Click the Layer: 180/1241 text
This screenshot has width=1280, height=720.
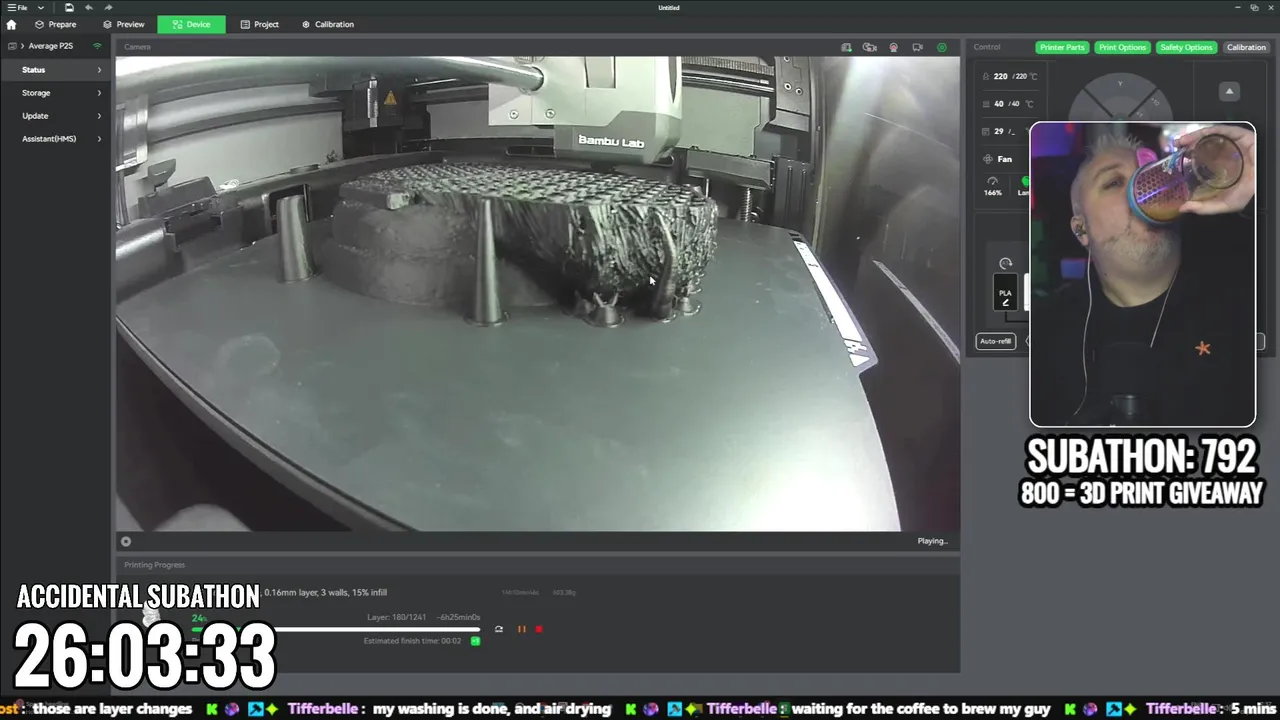[398, 618]
